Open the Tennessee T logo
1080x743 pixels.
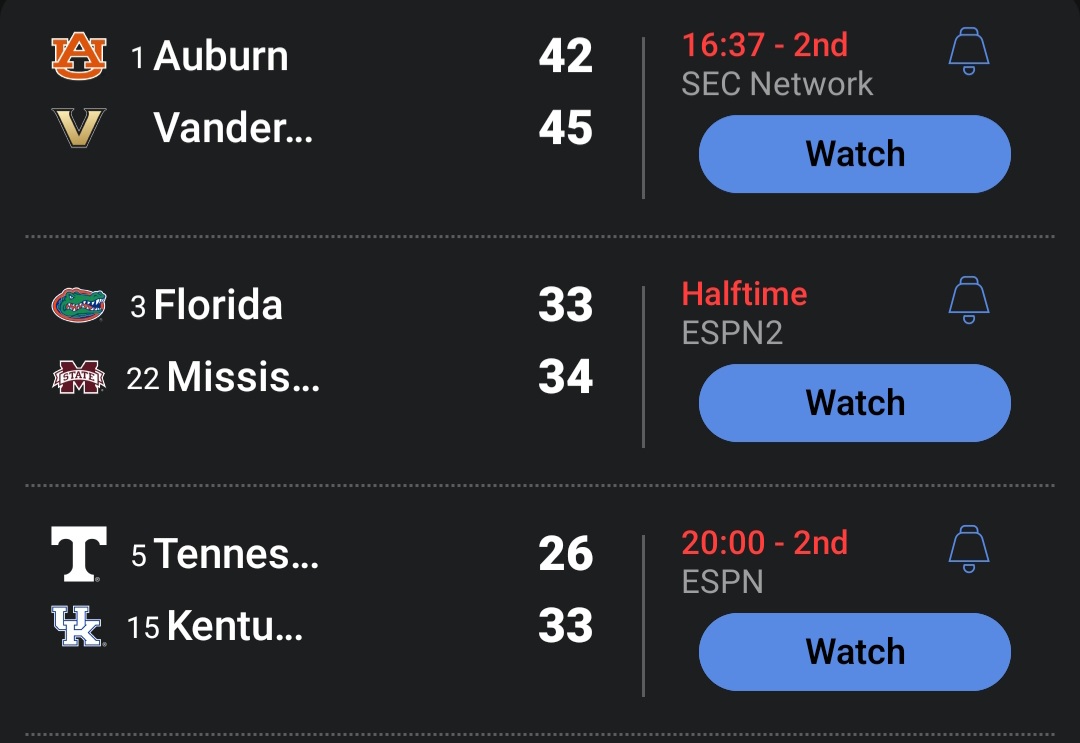coord(79,554)
